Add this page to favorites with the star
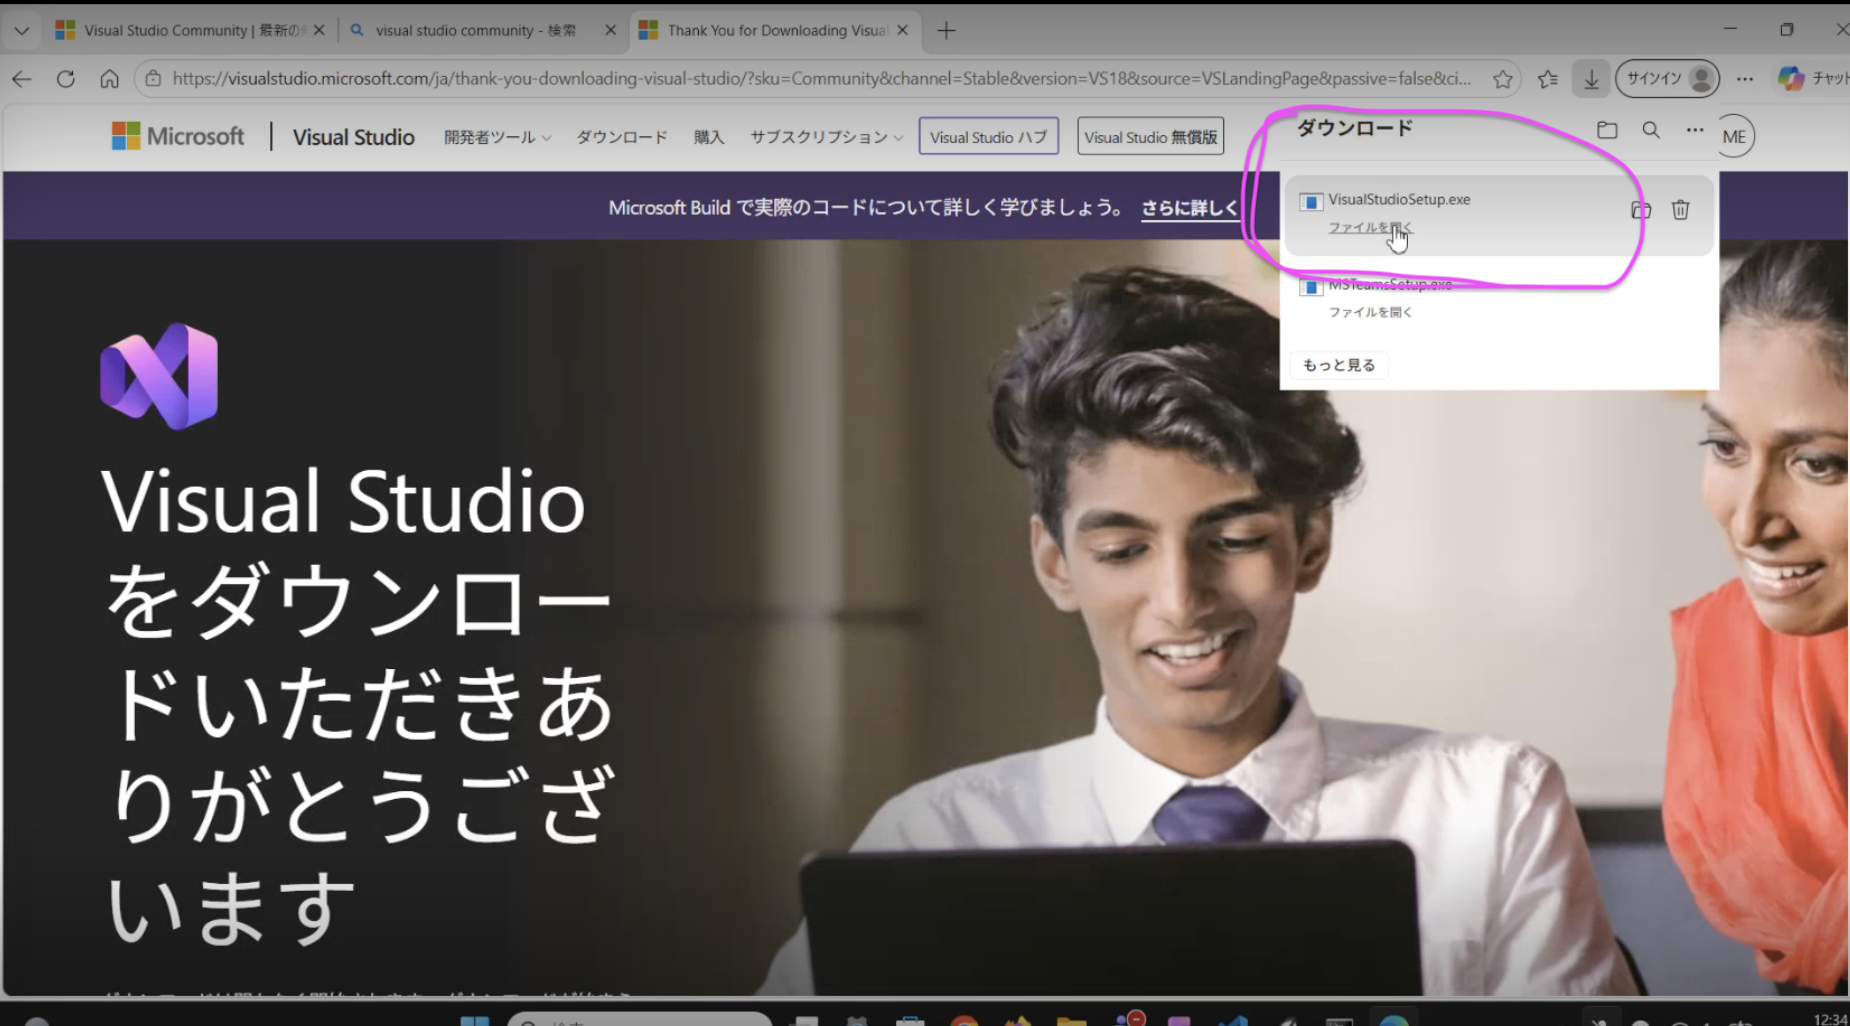Image resolution: width=1850 pixels, height=1026 pixels. [1502, 78]
